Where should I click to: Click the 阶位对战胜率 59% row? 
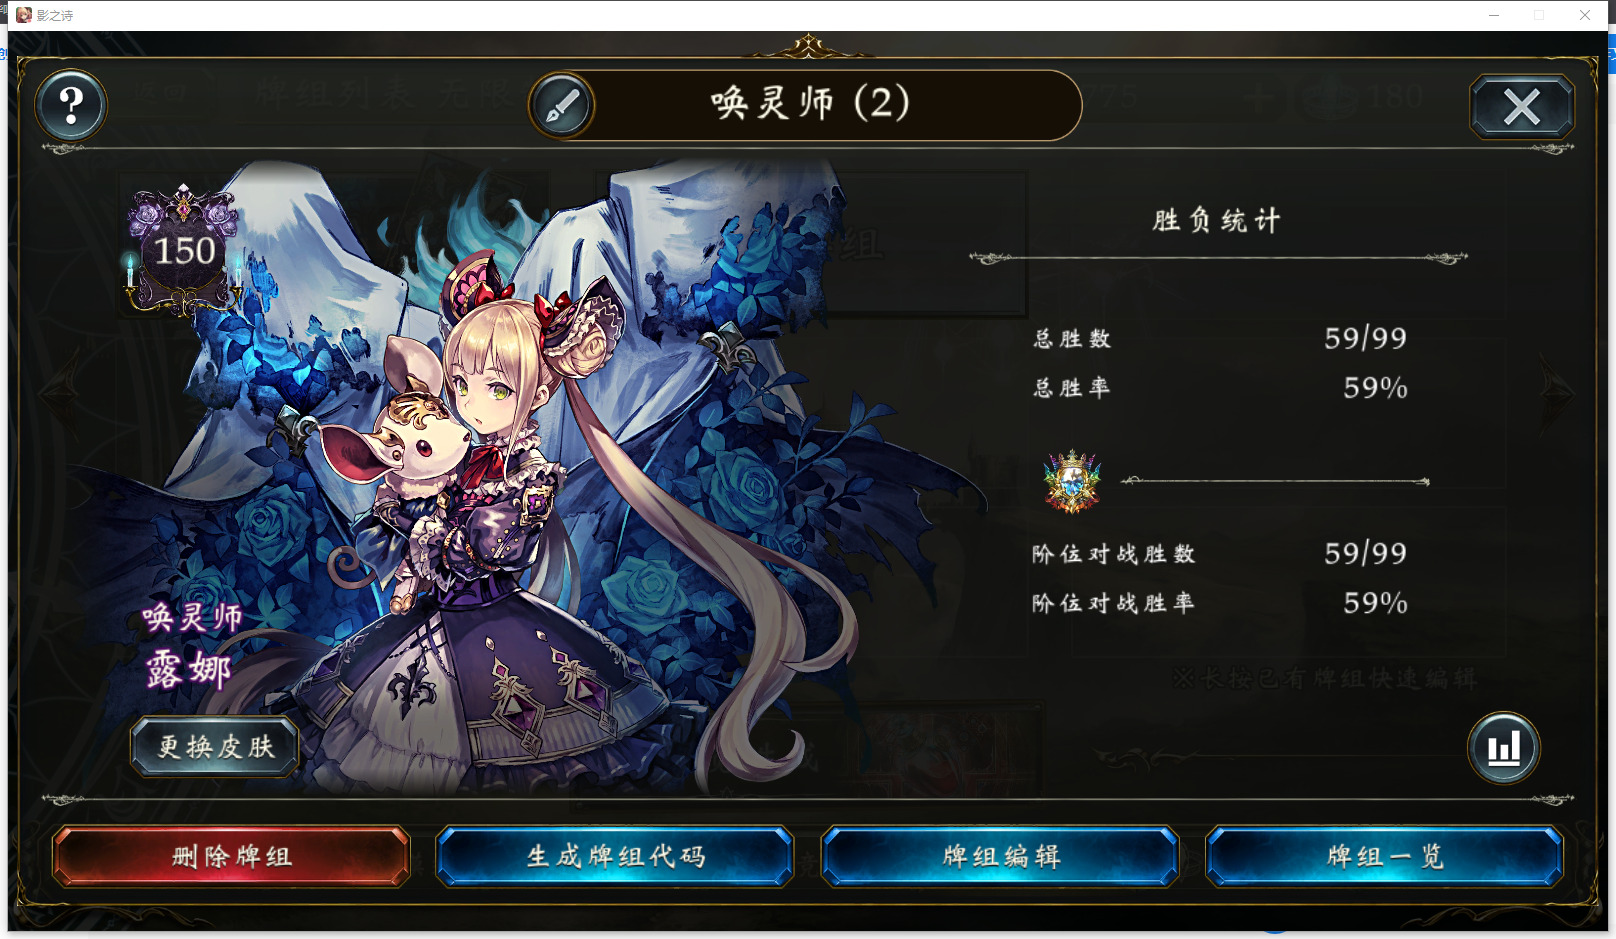coord(1219,603)
